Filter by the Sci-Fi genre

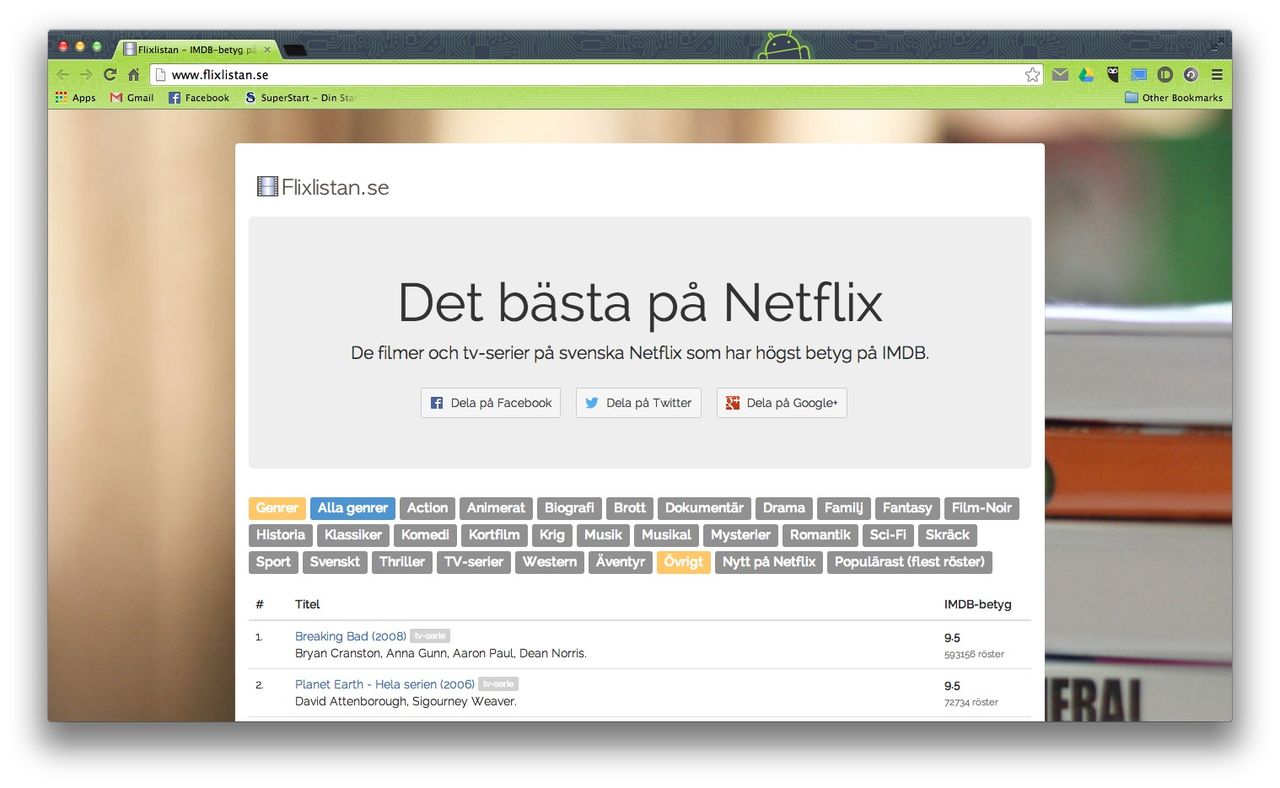[889, 535]
